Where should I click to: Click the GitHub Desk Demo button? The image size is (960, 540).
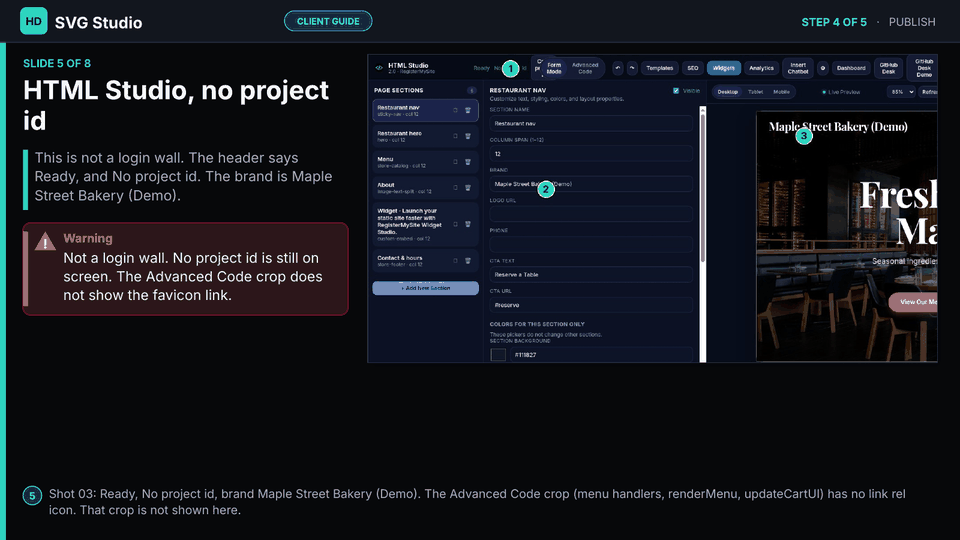(x=923, y=68)
